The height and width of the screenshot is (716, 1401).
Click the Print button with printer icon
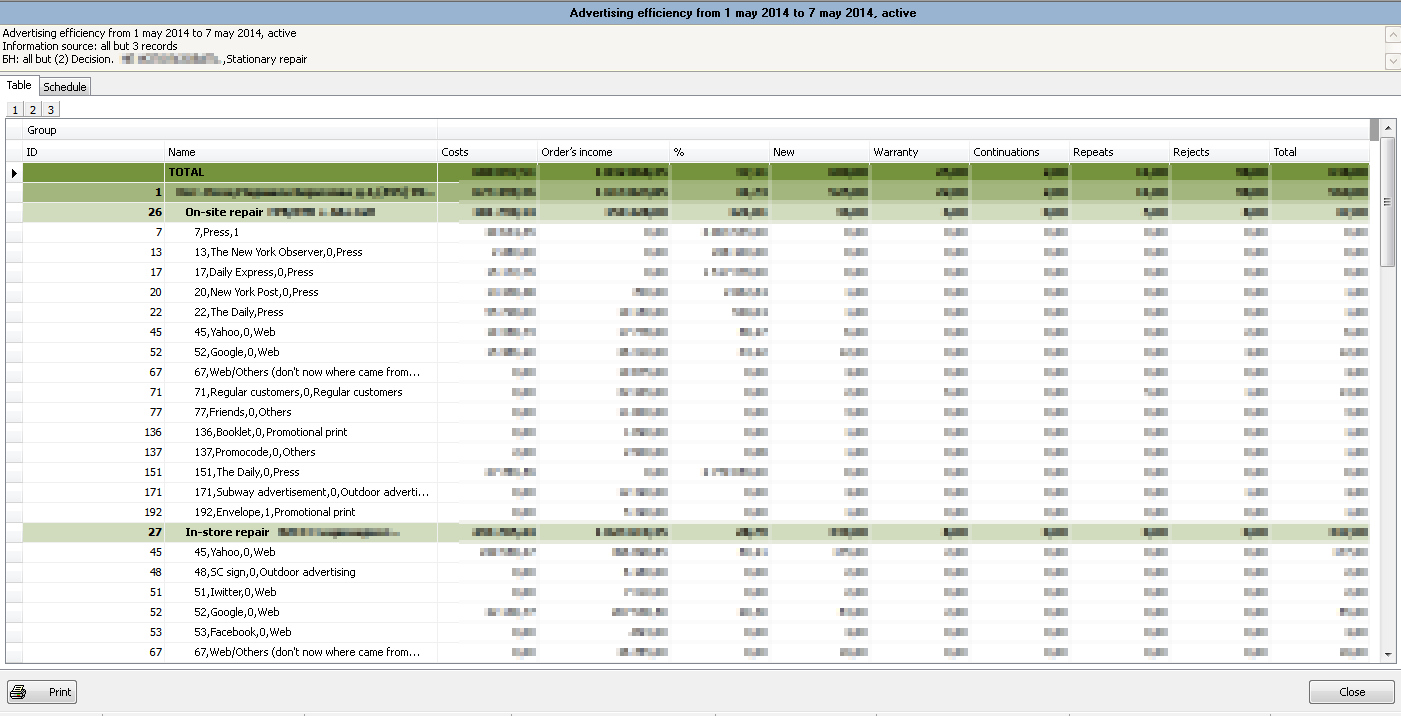click(x=42, y=692)
